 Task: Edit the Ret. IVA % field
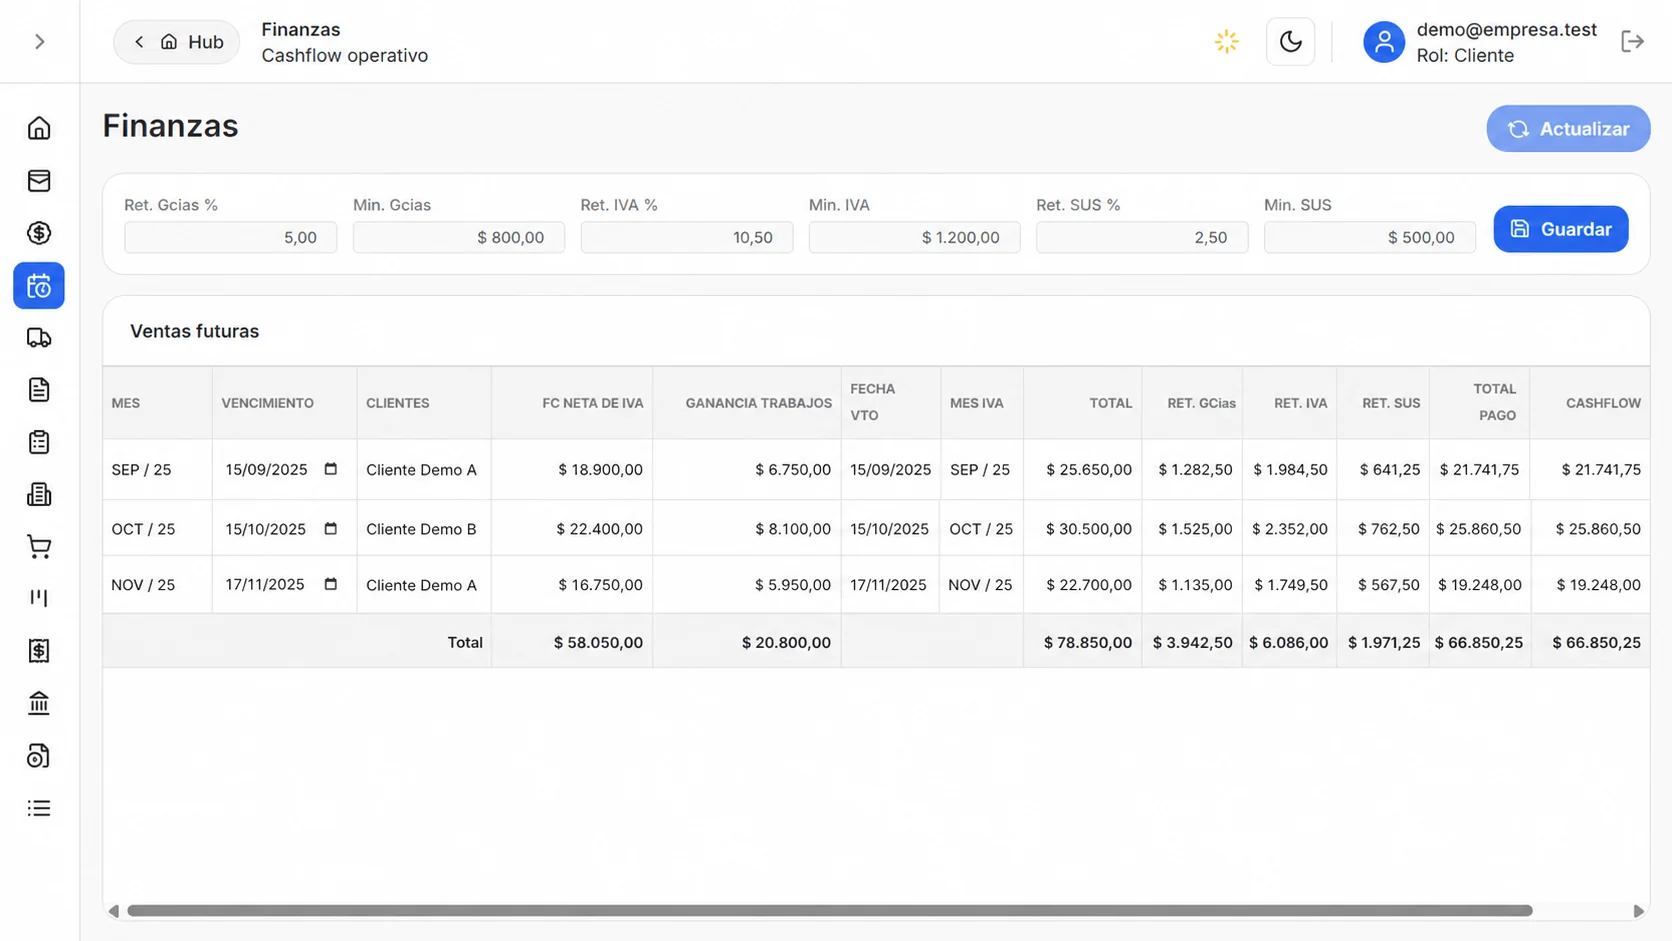tap(686, 237)
